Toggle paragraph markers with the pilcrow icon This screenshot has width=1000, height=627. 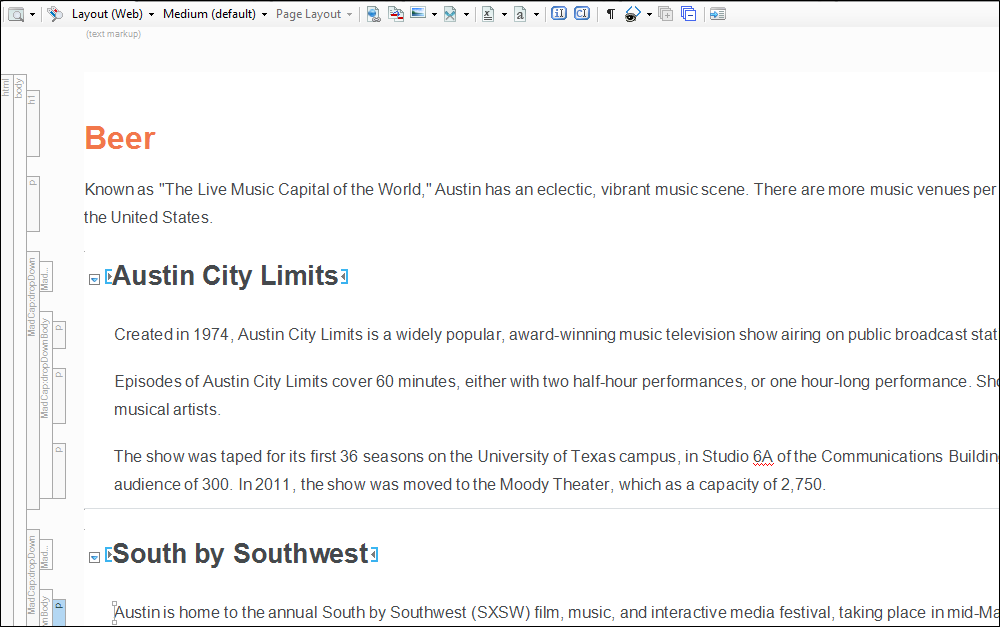610,14
